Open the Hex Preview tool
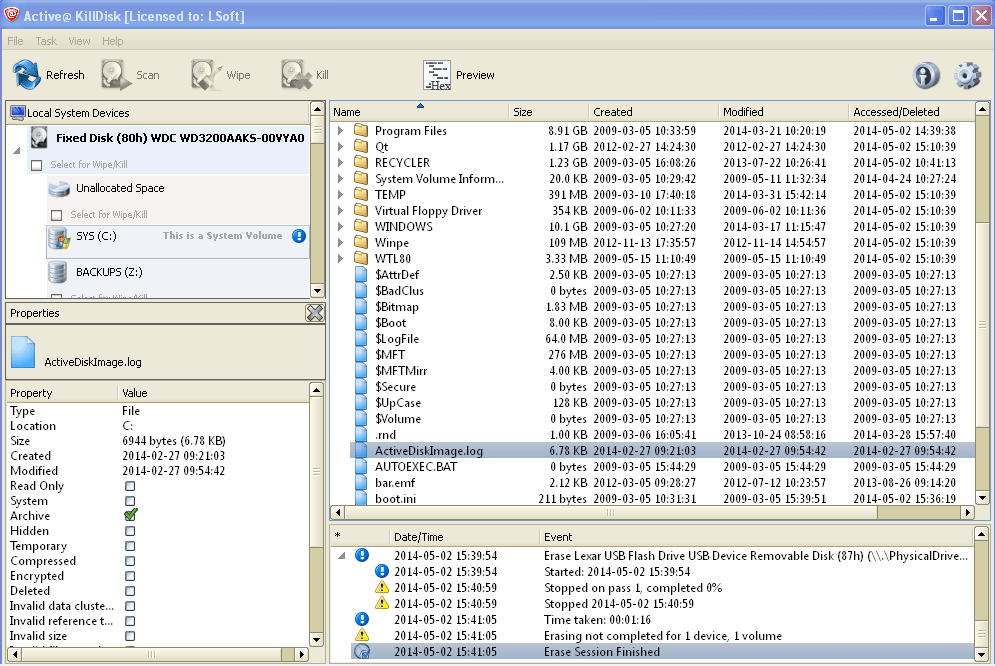995x666 pixels. click(x=437, y=73)
